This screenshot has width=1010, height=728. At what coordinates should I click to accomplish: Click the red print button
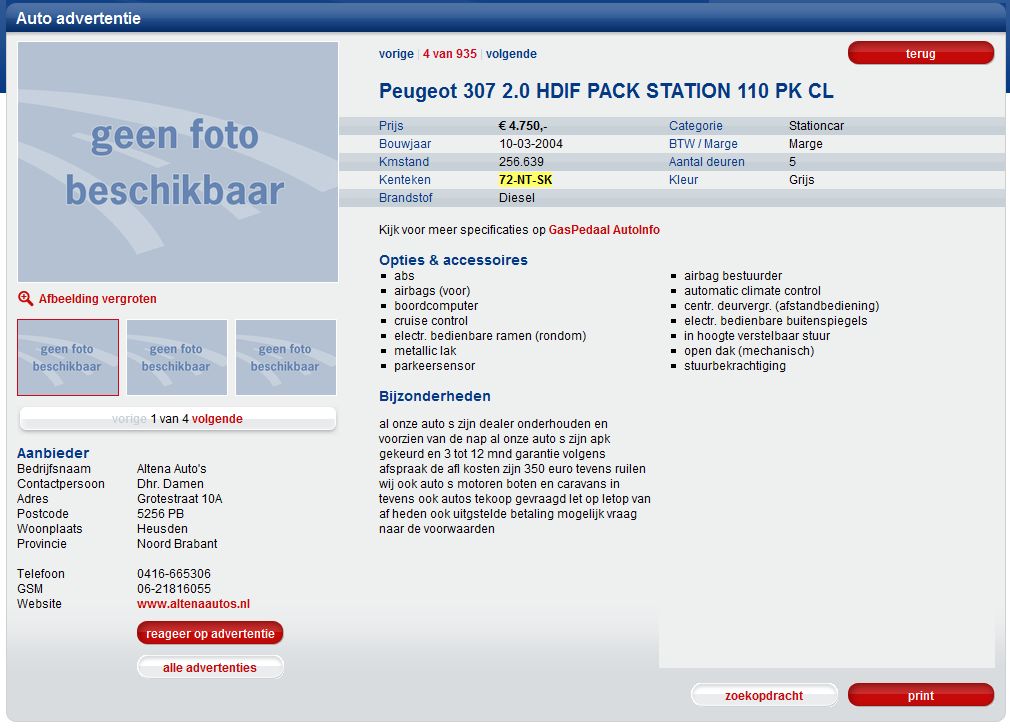[x=920, y=696]
